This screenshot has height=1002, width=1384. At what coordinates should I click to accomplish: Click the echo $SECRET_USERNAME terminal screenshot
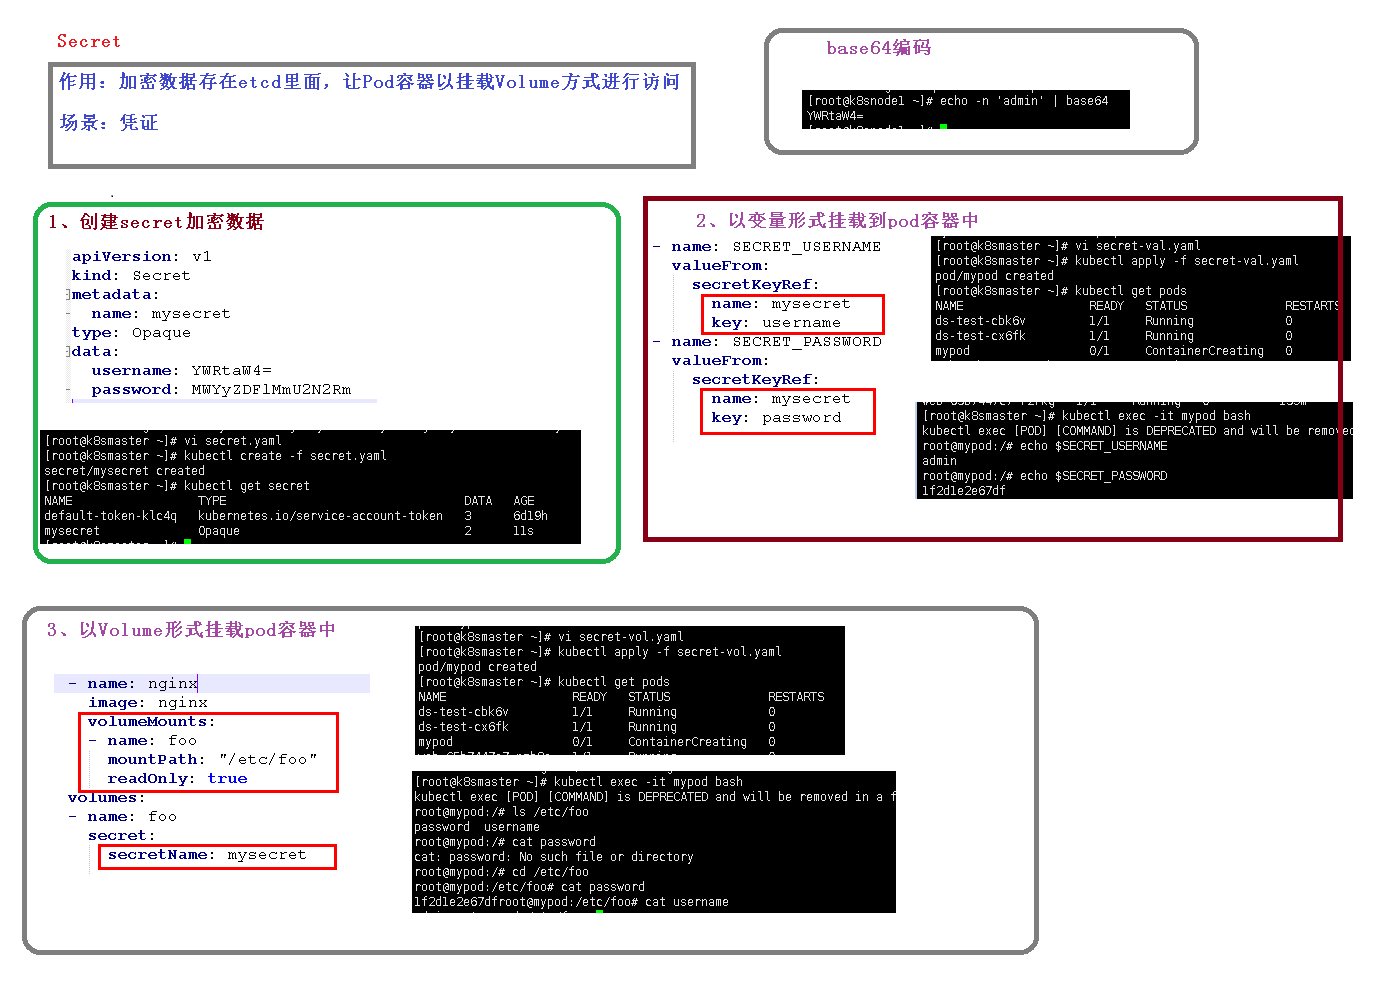pos(1134,450)
